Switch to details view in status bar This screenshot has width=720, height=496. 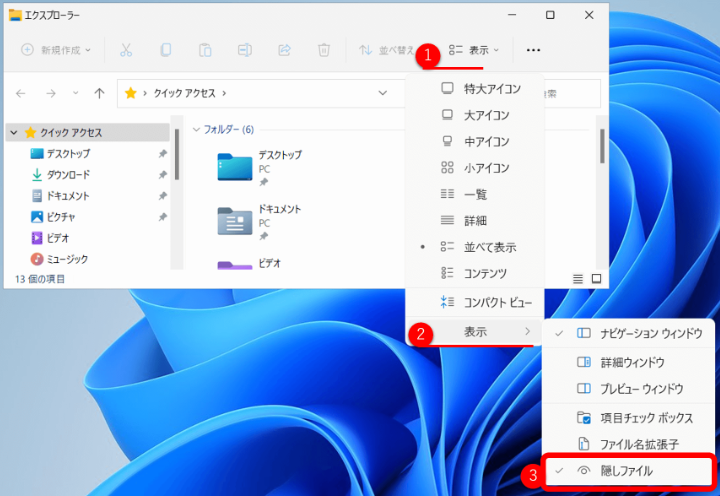click(578, 279)
